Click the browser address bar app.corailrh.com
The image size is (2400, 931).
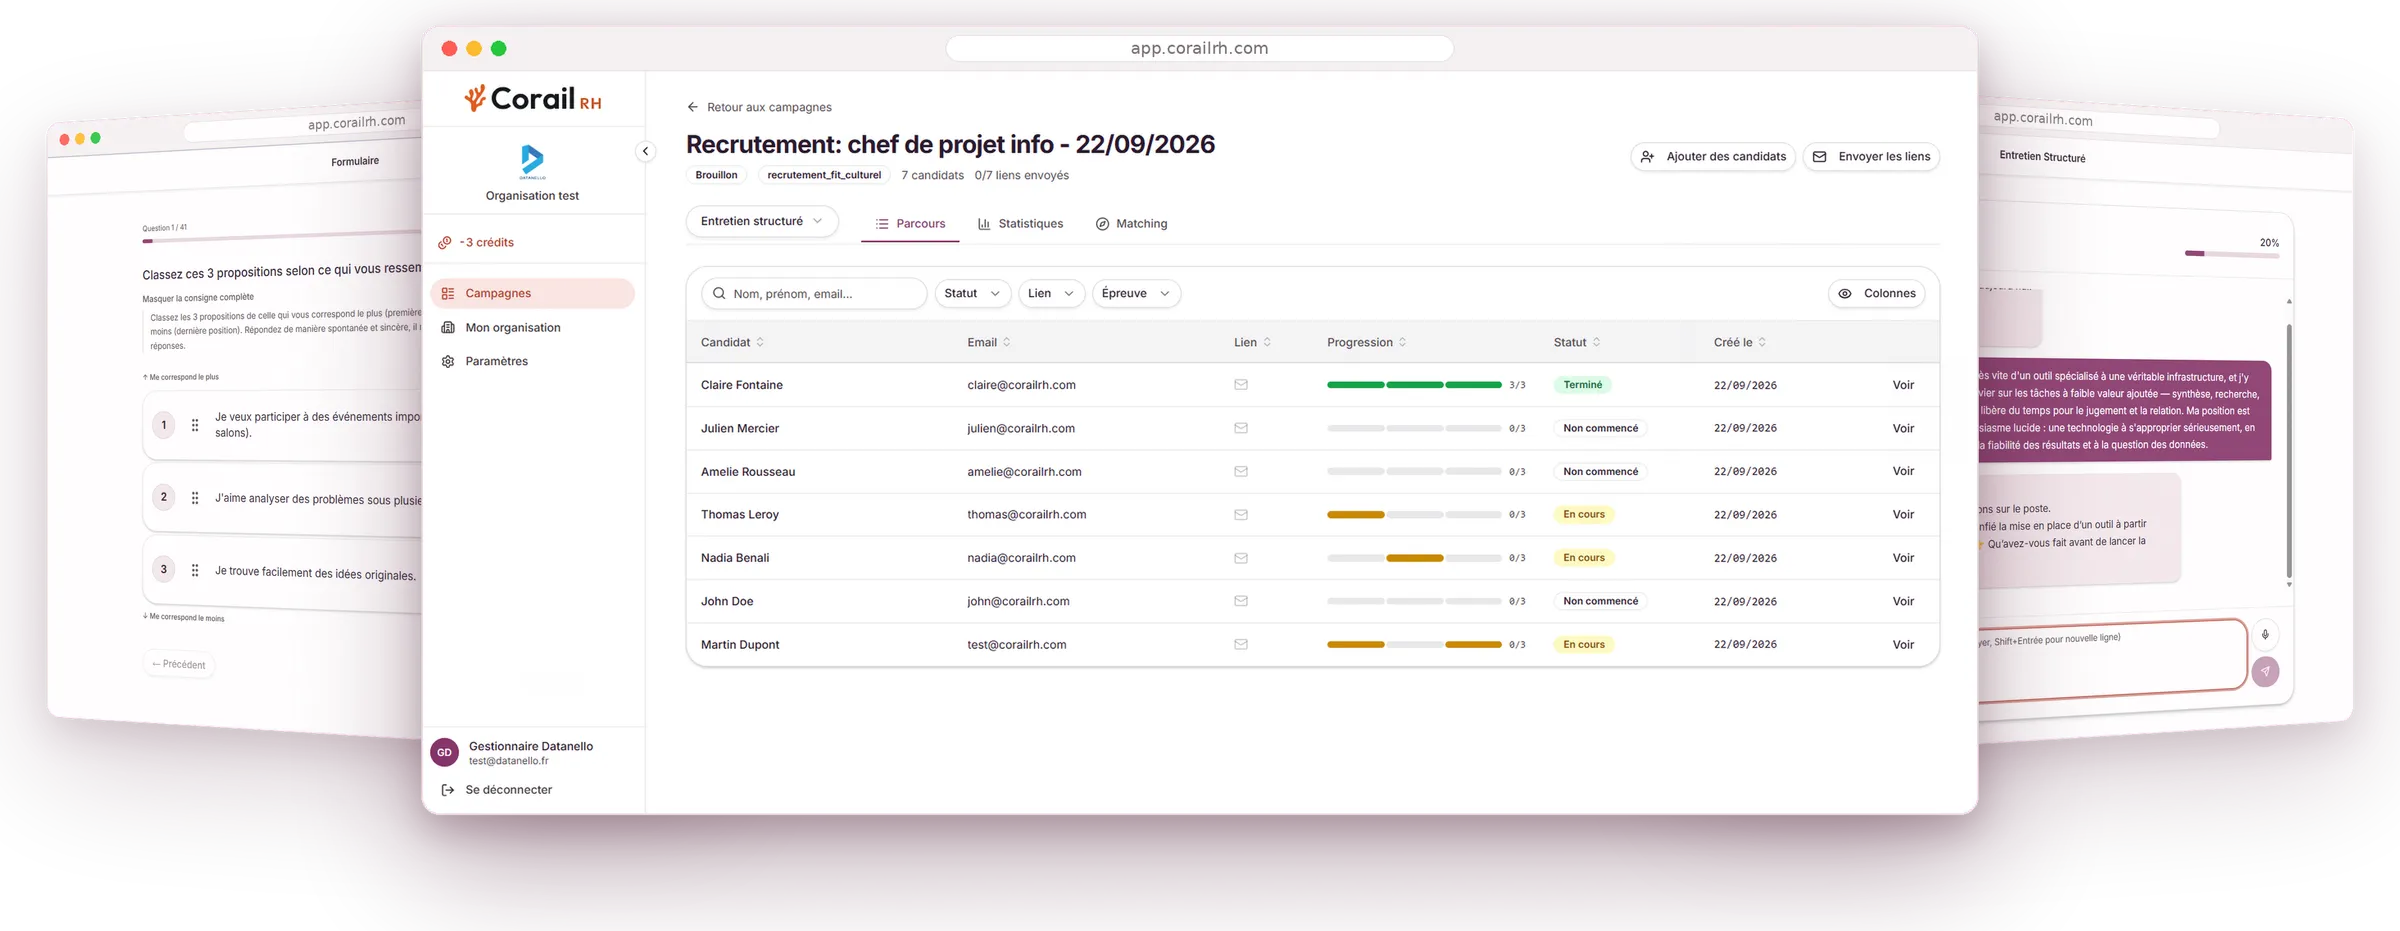(x=1199, y=48)
